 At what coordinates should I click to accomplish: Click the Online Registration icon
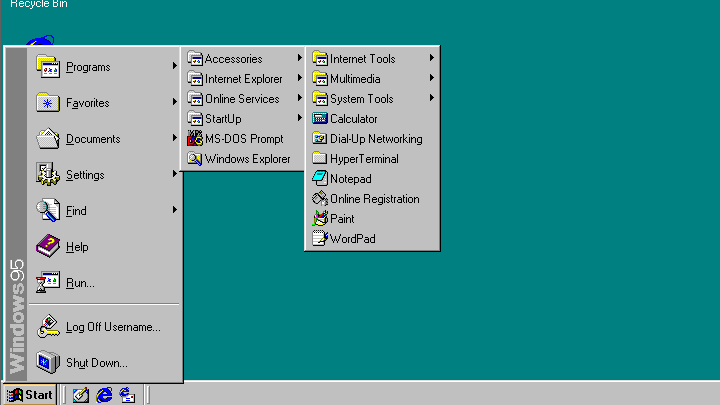point(320,199)
